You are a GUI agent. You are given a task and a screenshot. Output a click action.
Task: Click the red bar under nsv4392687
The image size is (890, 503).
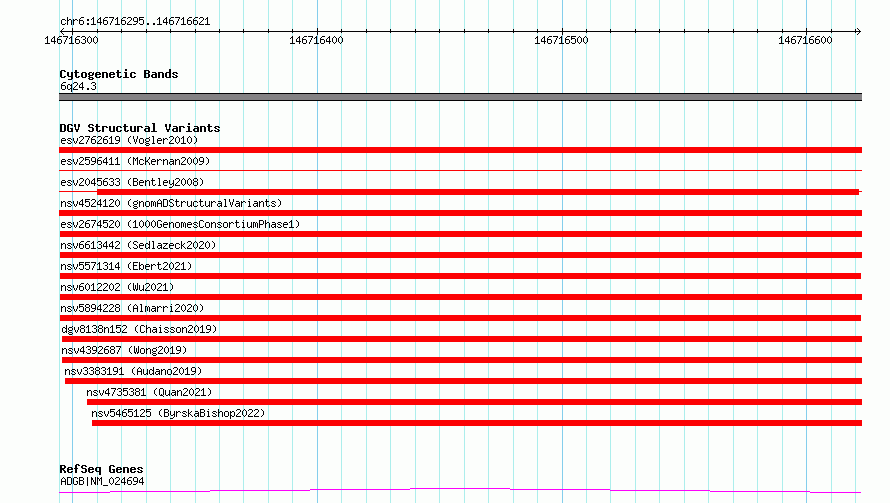(x=461, y=360)
